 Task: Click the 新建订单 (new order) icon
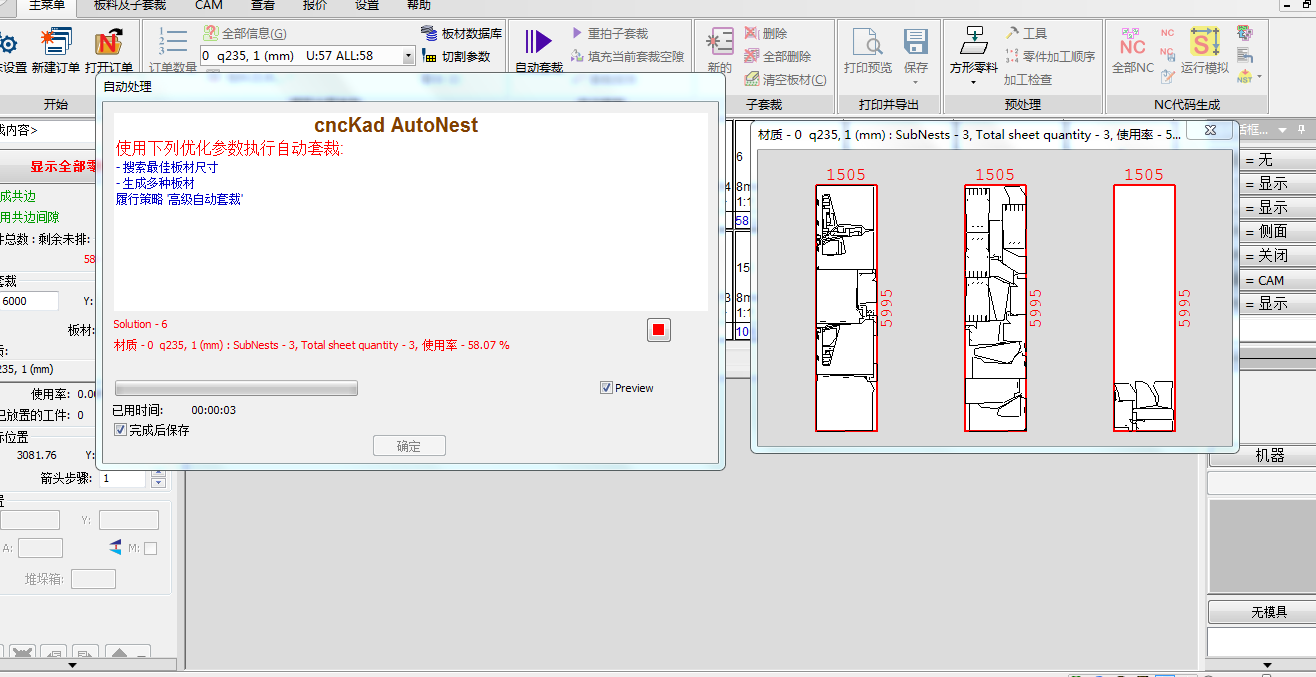coord(56,43)
